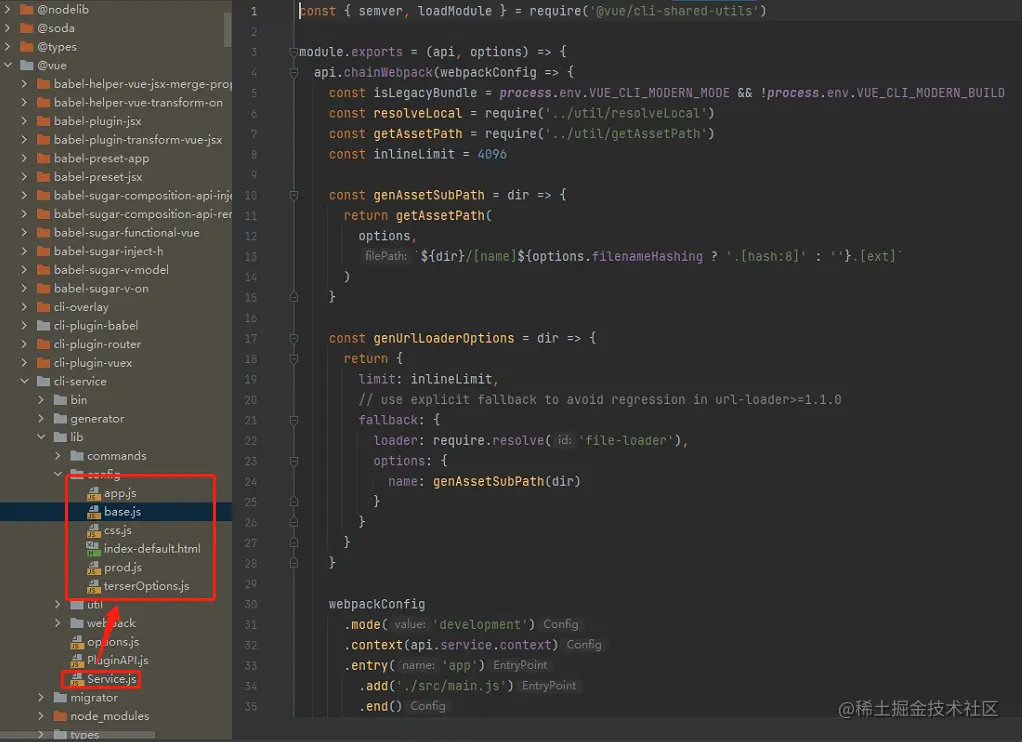Select babel-preset-jsx folder name
The image size is (1022, 742).
(98, 177)
